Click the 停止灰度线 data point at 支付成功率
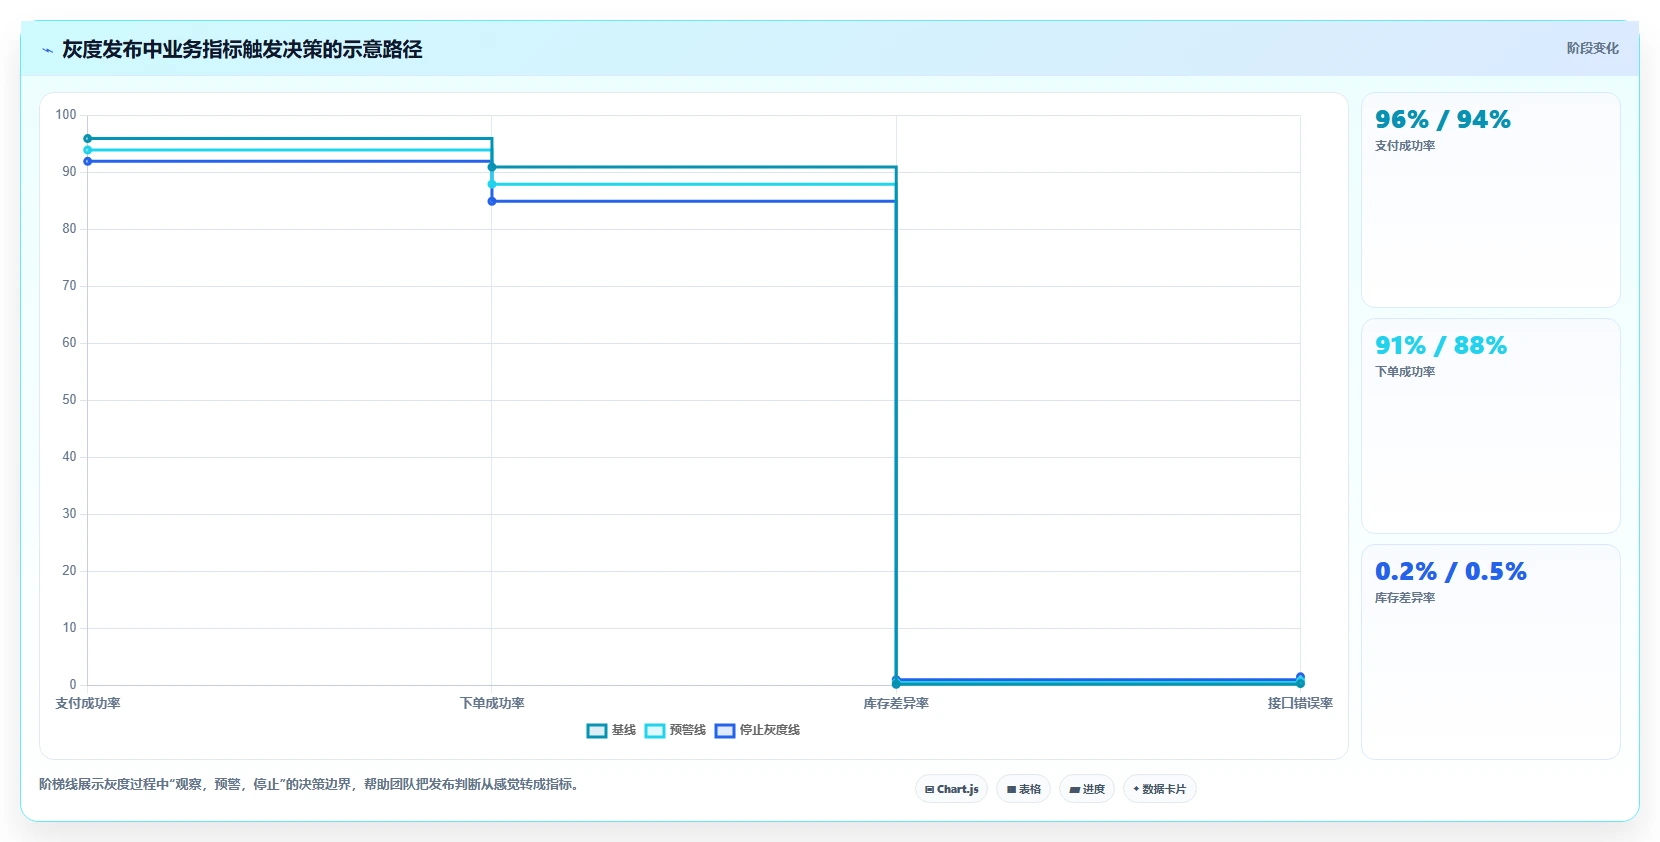This screenshot has width=1660, height=842. coord(88,161)
